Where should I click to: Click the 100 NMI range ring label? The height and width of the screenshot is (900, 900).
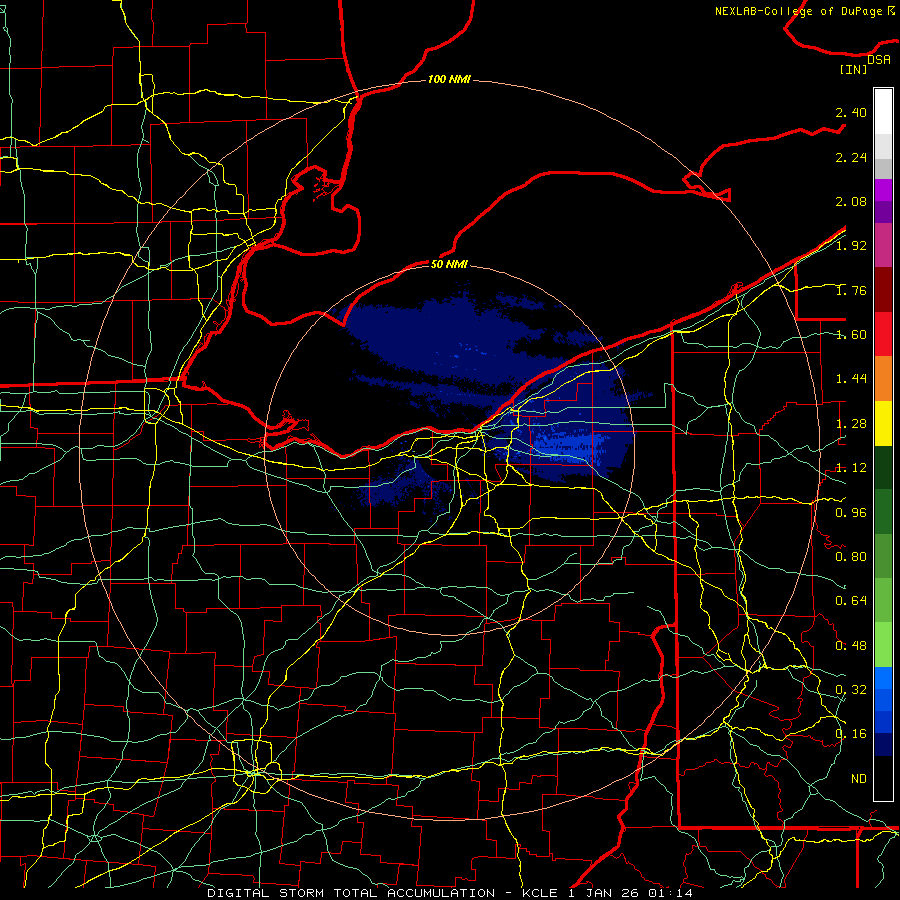(449, 79)
